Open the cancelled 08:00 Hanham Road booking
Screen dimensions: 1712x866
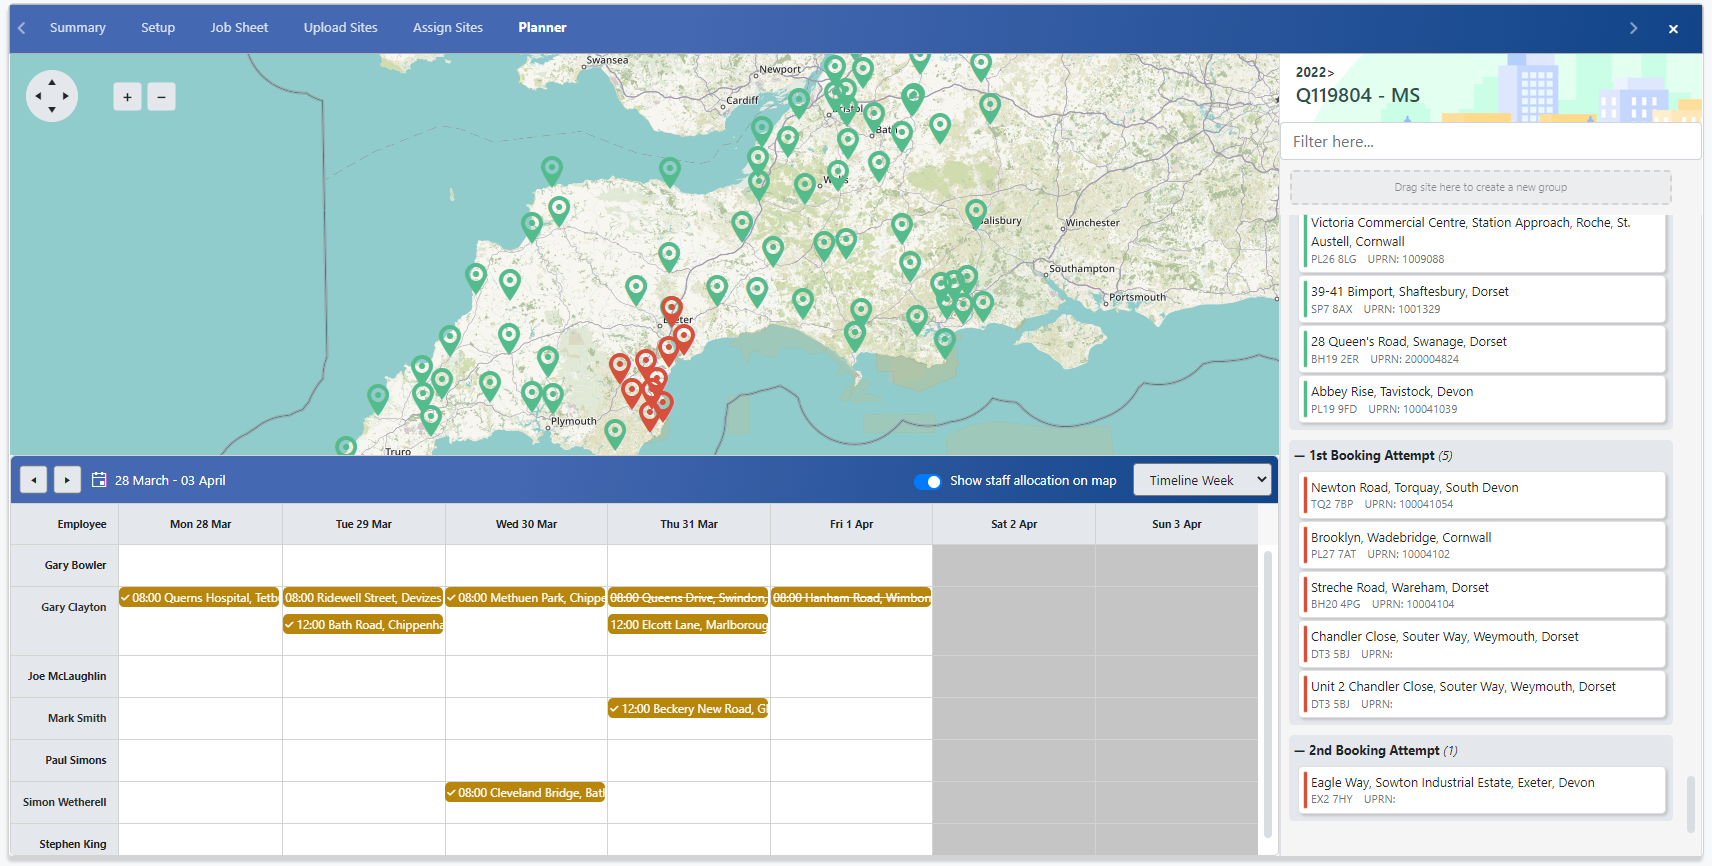pos(851,598)
